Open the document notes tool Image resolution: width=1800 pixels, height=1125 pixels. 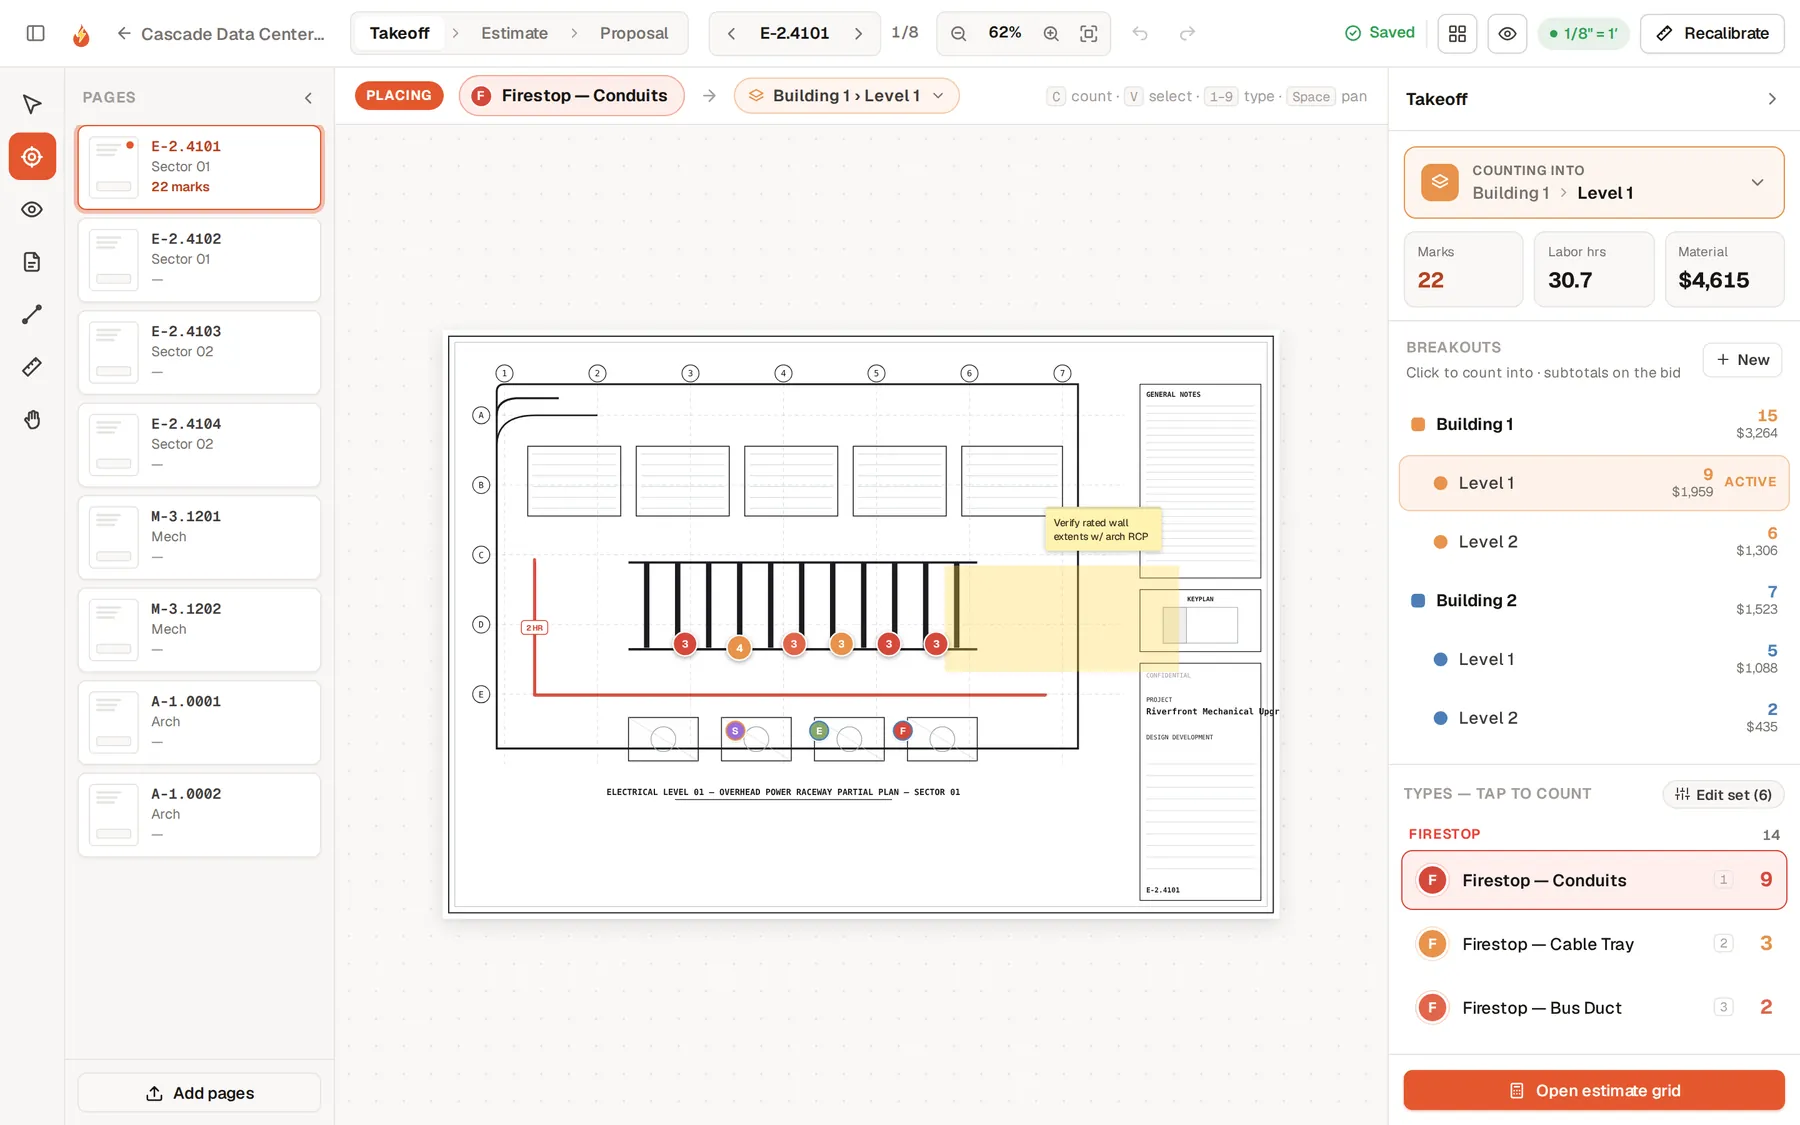(x=32, y=262)
